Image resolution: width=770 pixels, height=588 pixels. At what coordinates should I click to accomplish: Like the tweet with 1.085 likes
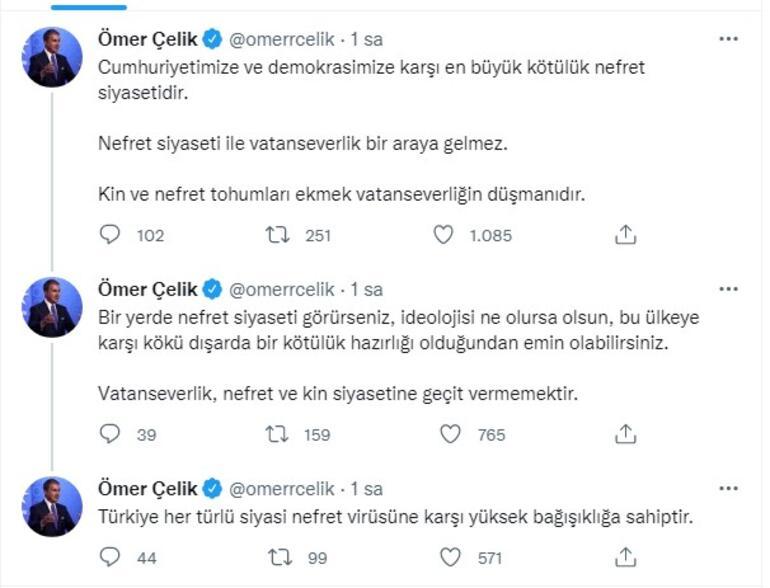coord(444,235)
